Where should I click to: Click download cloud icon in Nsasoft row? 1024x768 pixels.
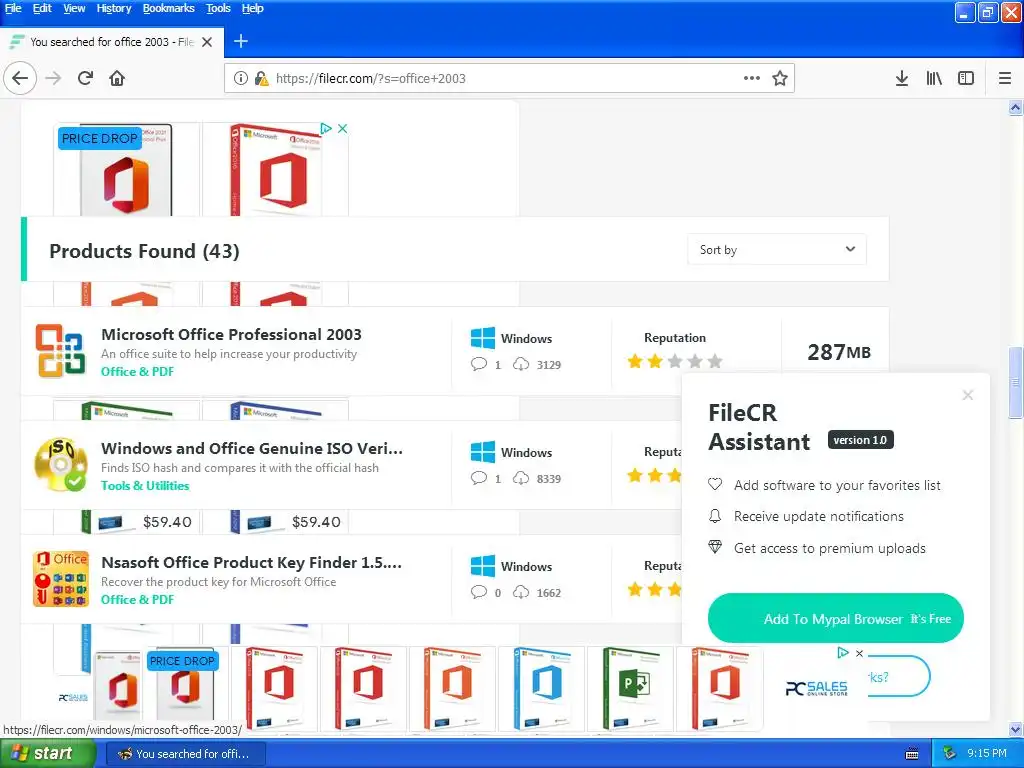click(520, 592)
